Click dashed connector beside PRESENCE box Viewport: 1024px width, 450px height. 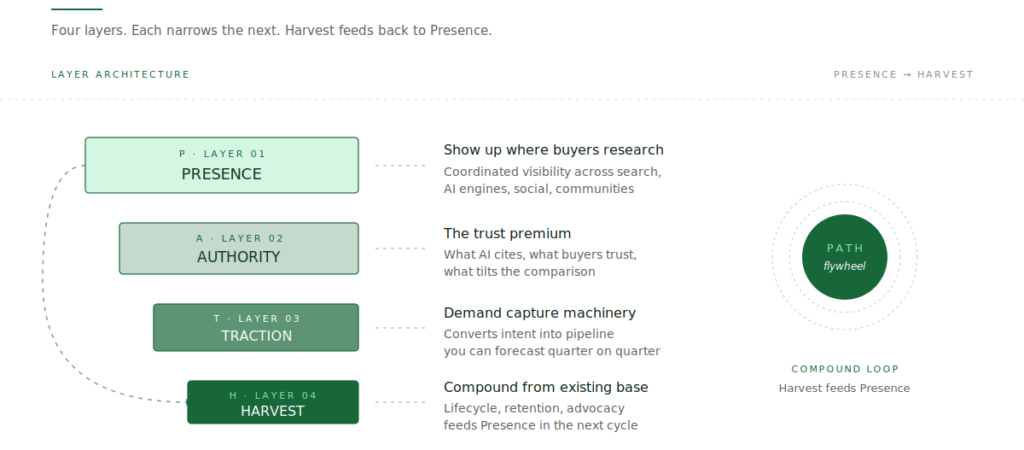[x=400, y=165]
